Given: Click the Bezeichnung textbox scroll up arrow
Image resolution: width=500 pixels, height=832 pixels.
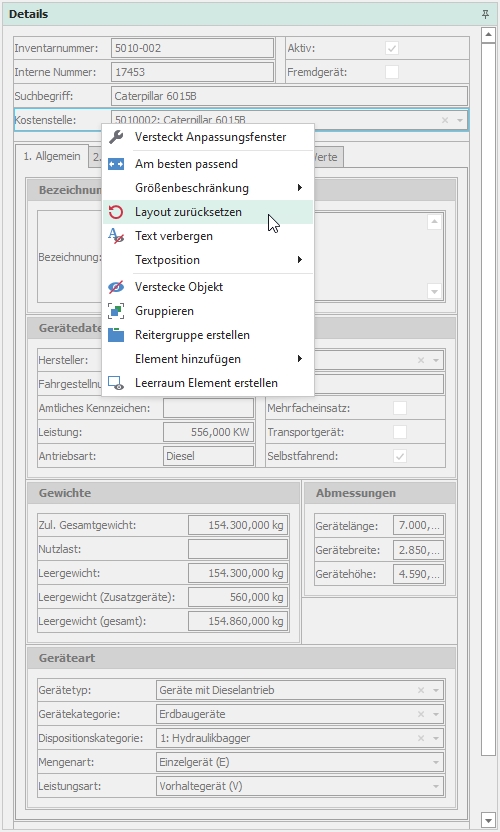Looking at the screenshot, I should [x=434, y=222].
